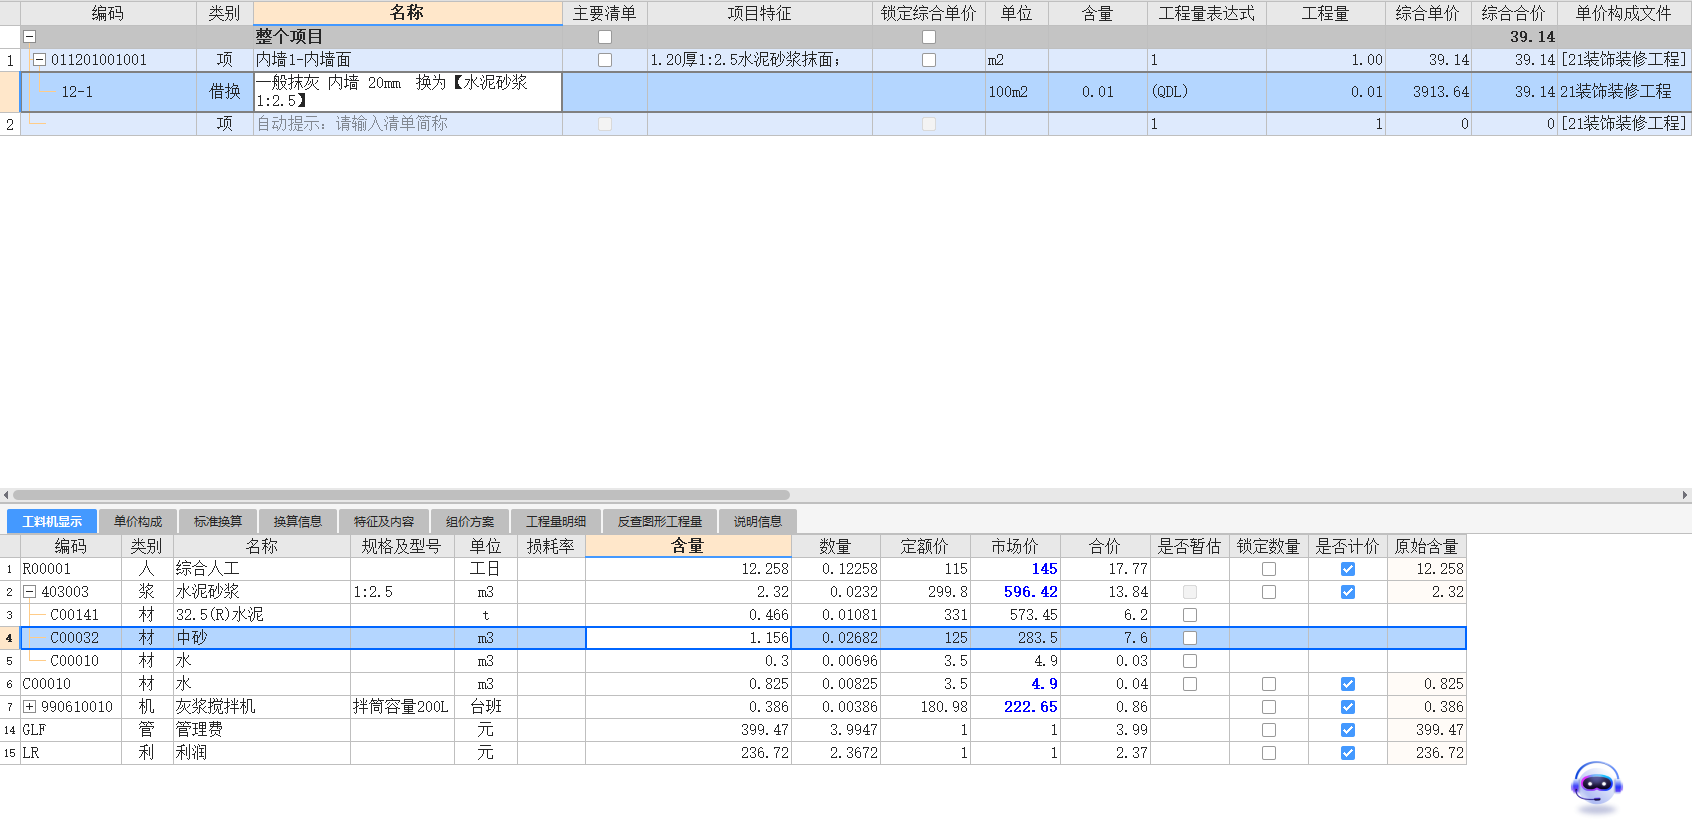
Task: Check 是否暂估 for 32.5(R)水泥 row
Action: pos(1190,615)
